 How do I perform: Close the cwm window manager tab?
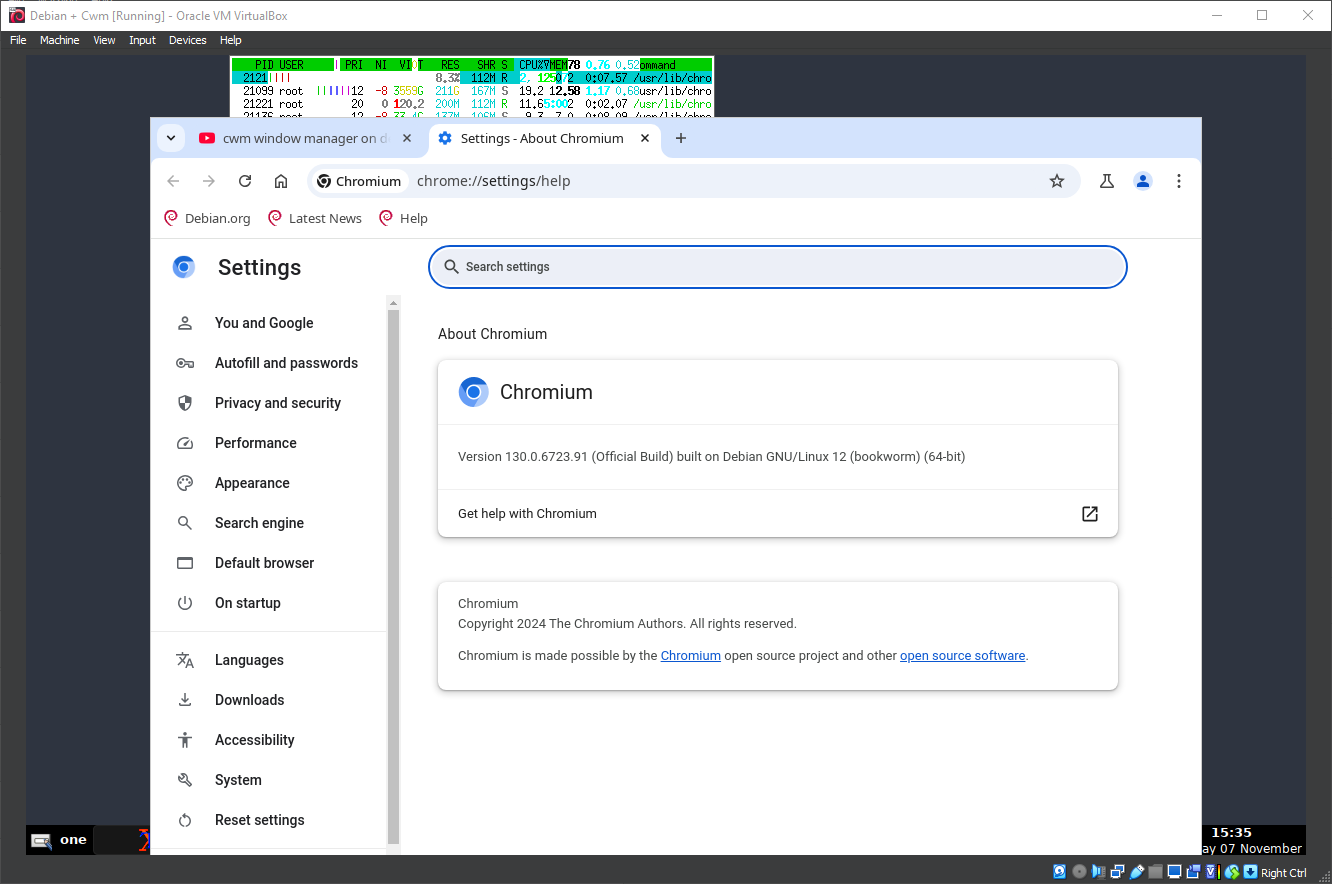(x=407, y=139)
